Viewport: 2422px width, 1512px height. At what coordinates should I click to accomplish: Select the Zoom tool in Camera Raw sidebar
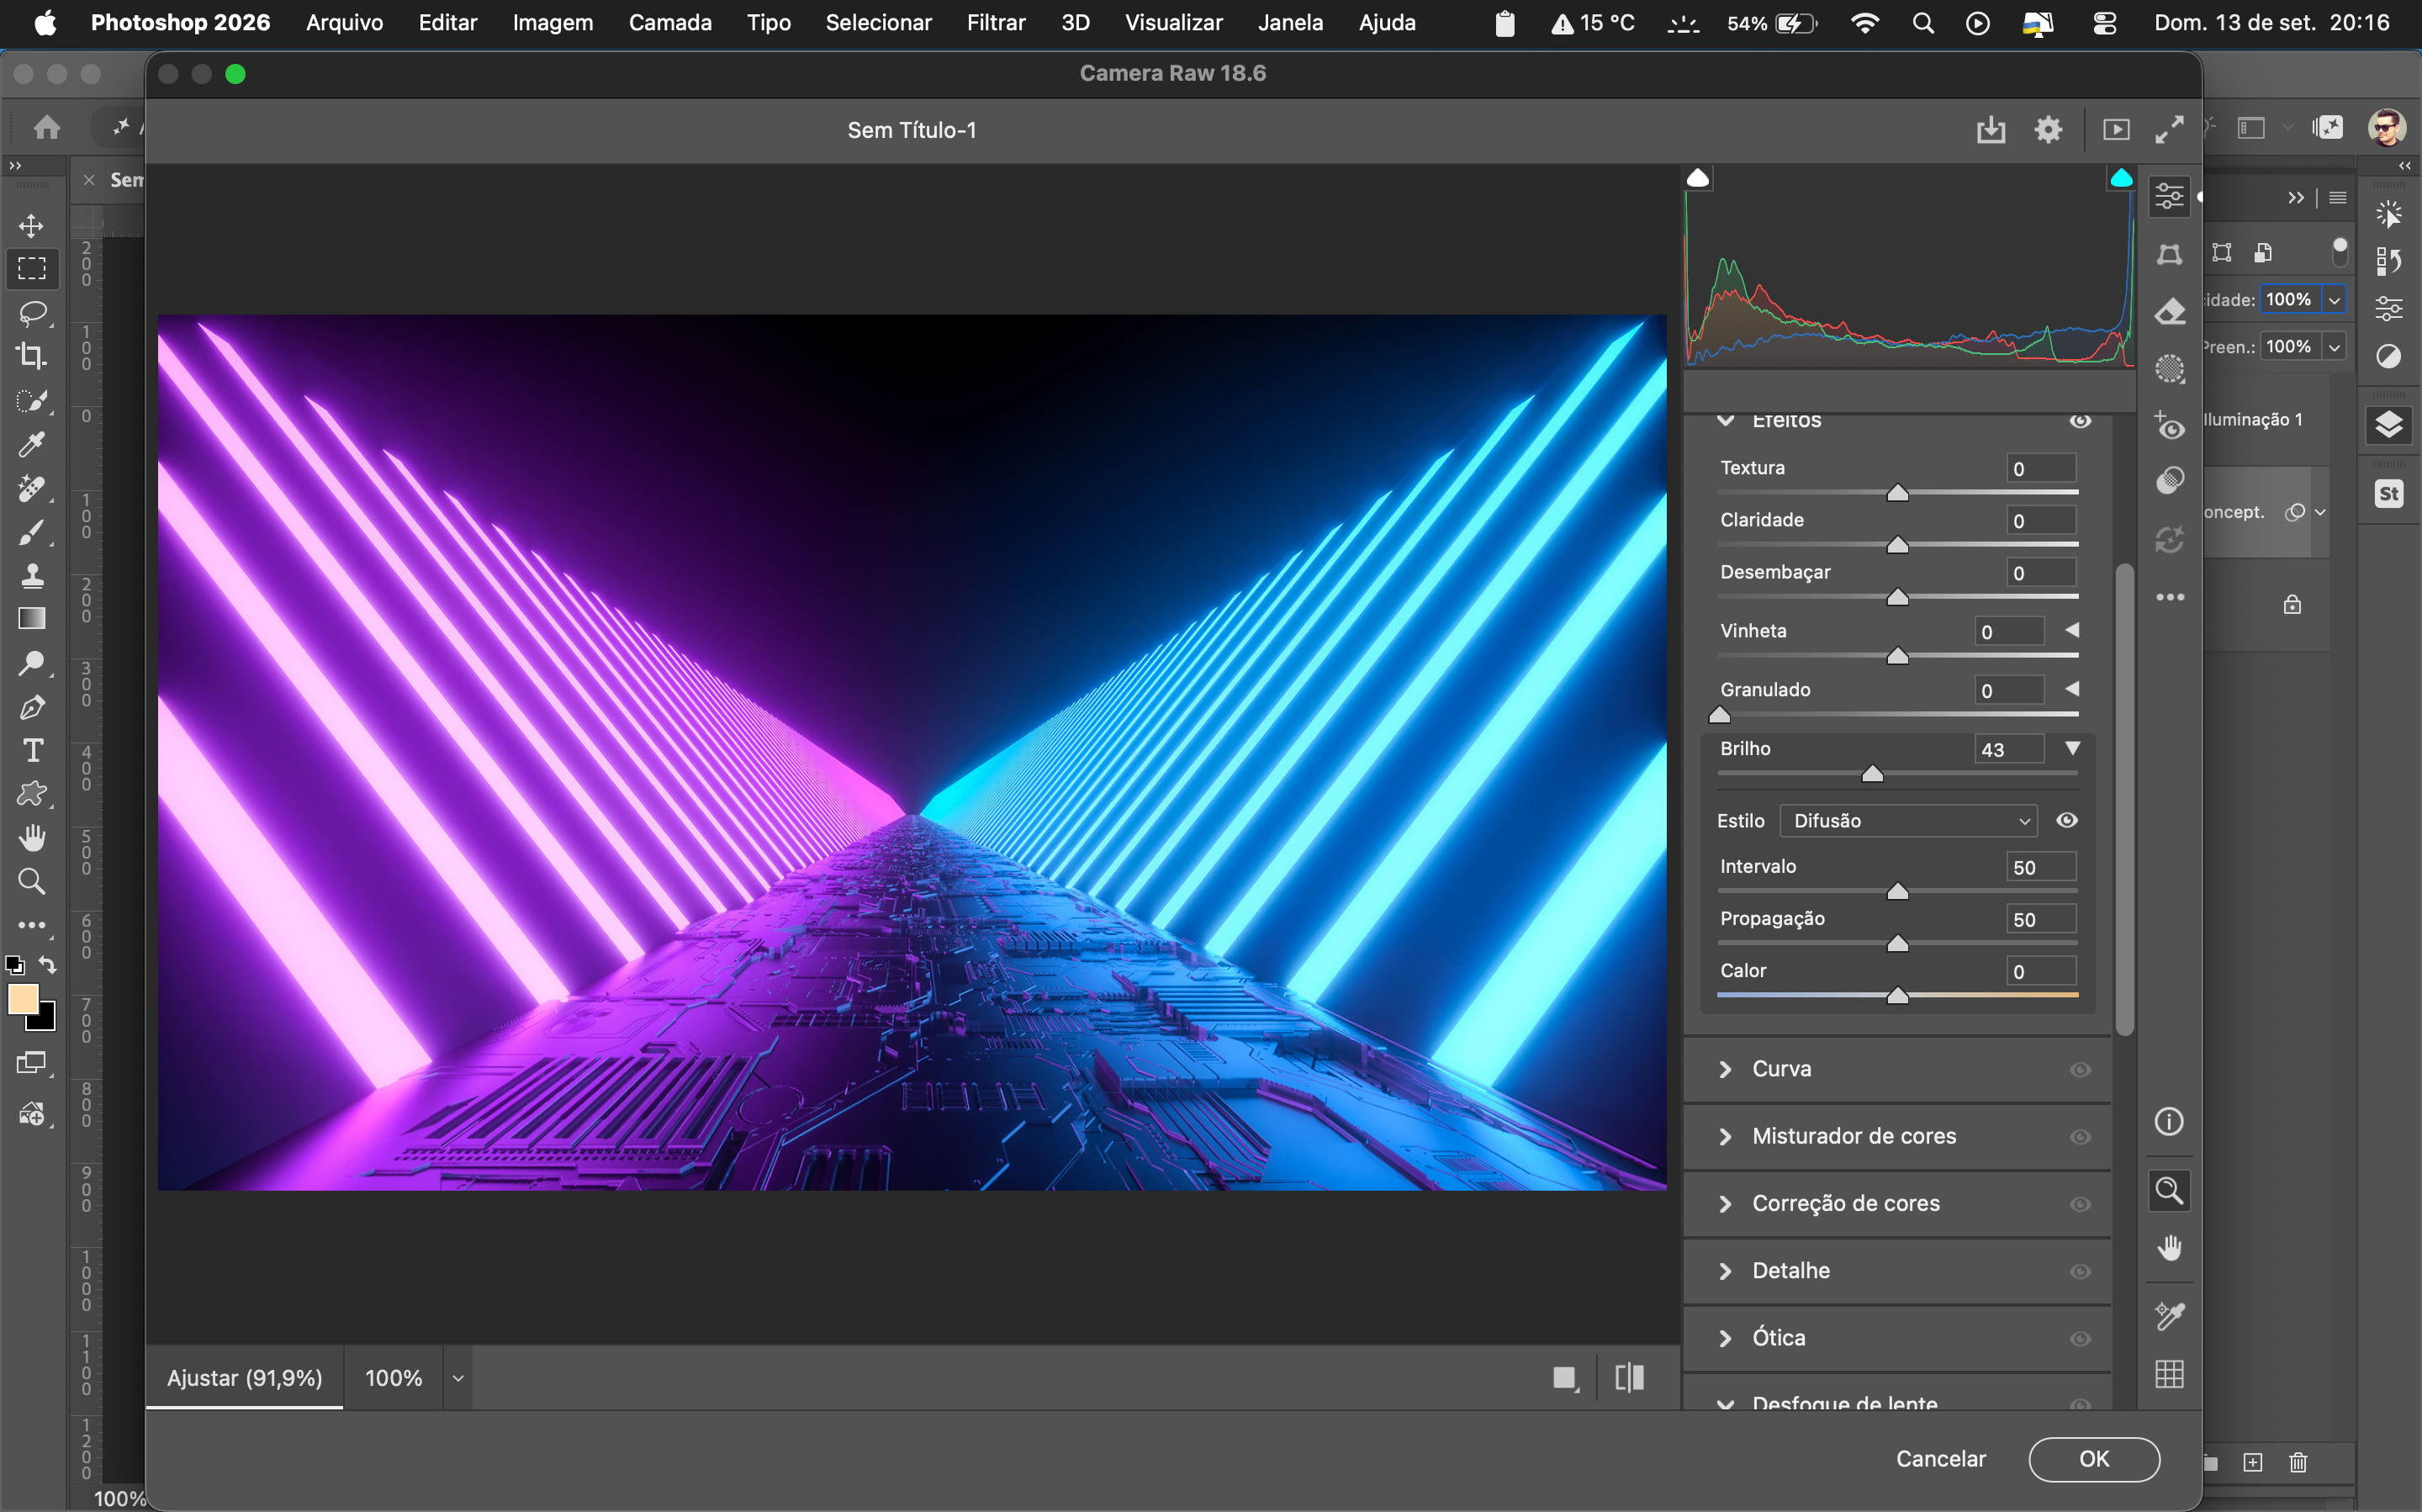(2169, 1190)
